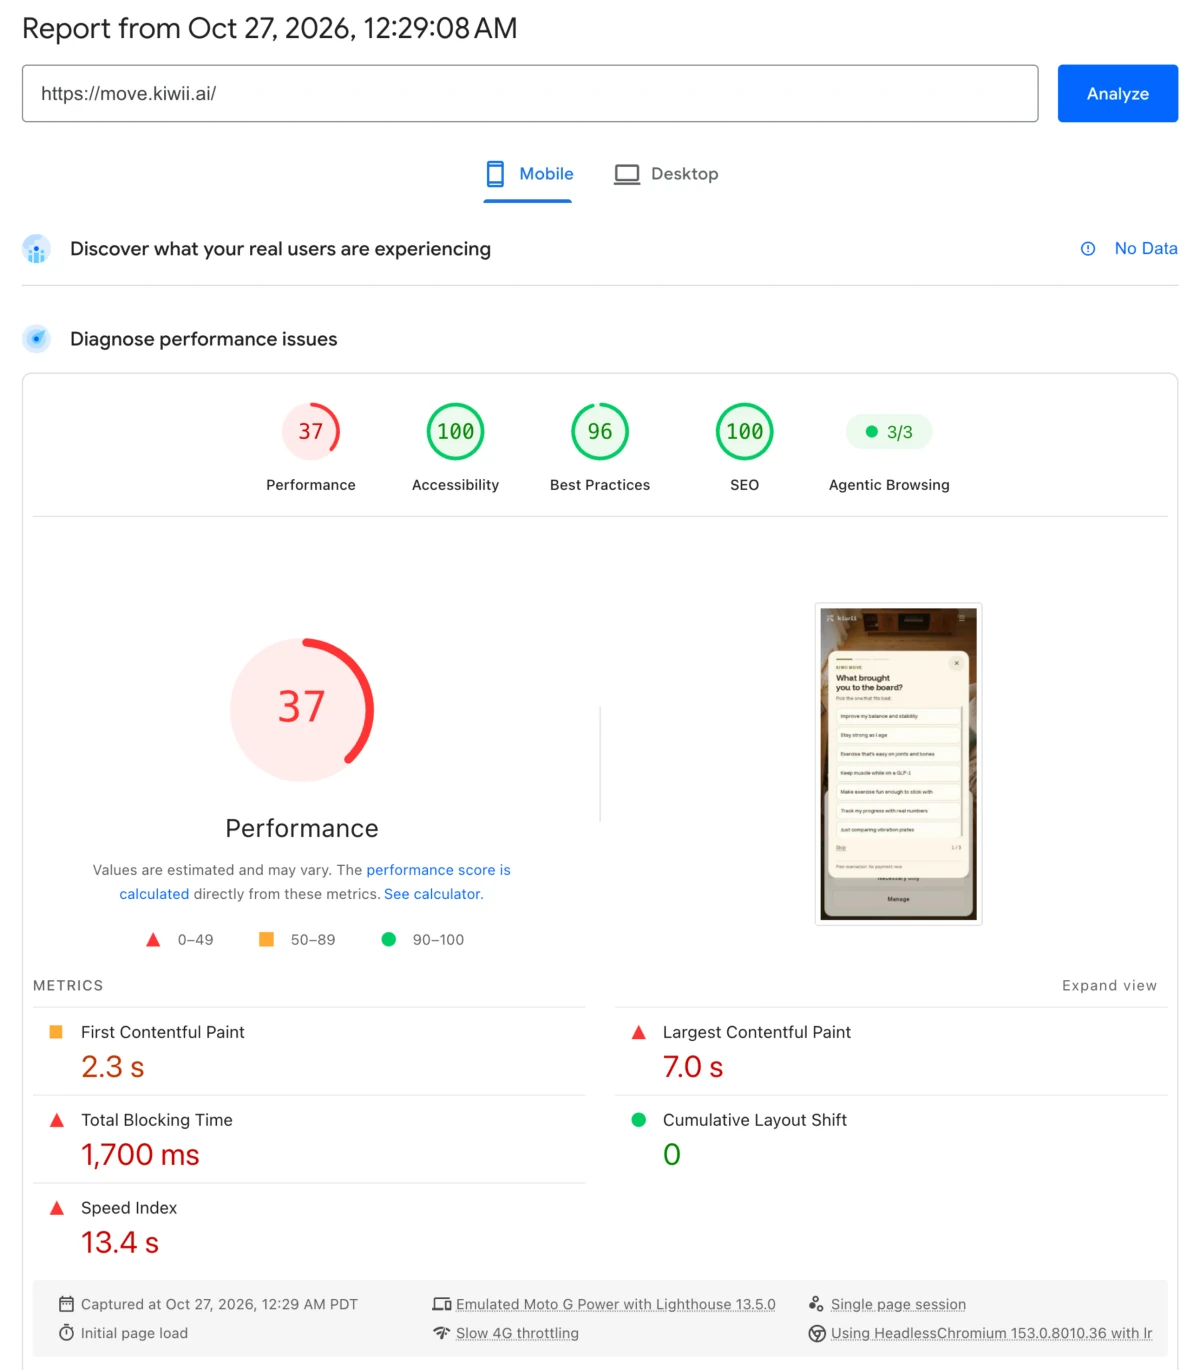The image size is (1200, 1370).
Task: Click the Single page session icon
Action: click(x=816, y=1304)
